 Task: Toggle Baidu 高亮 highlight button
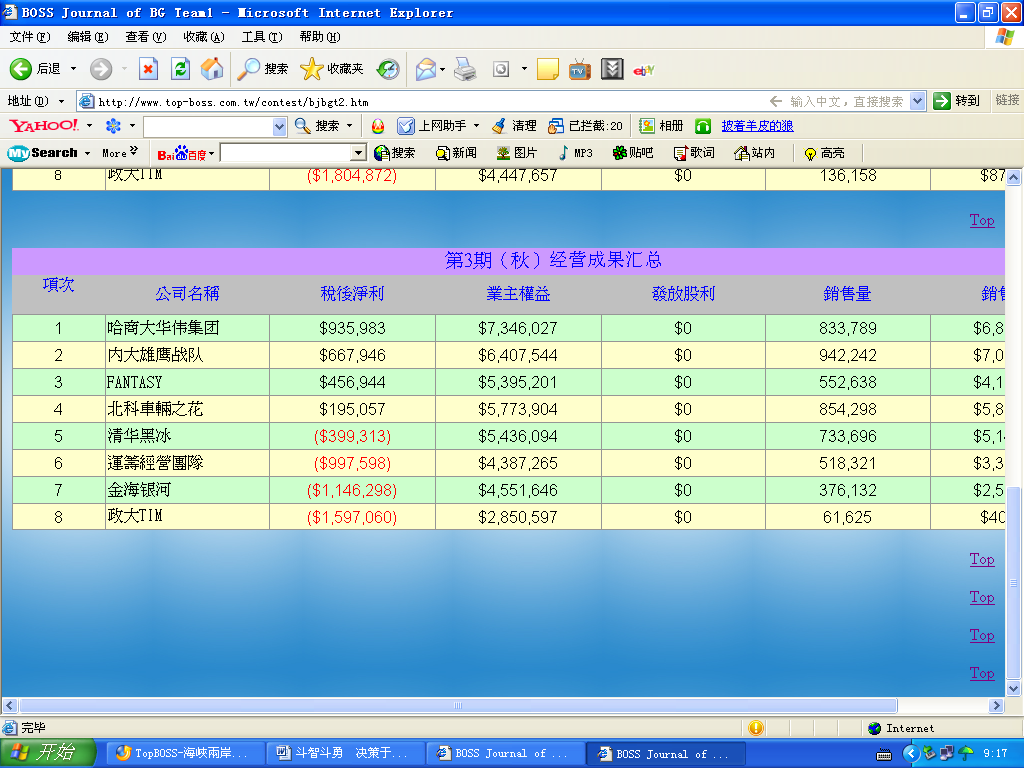(x=824, y=153)
